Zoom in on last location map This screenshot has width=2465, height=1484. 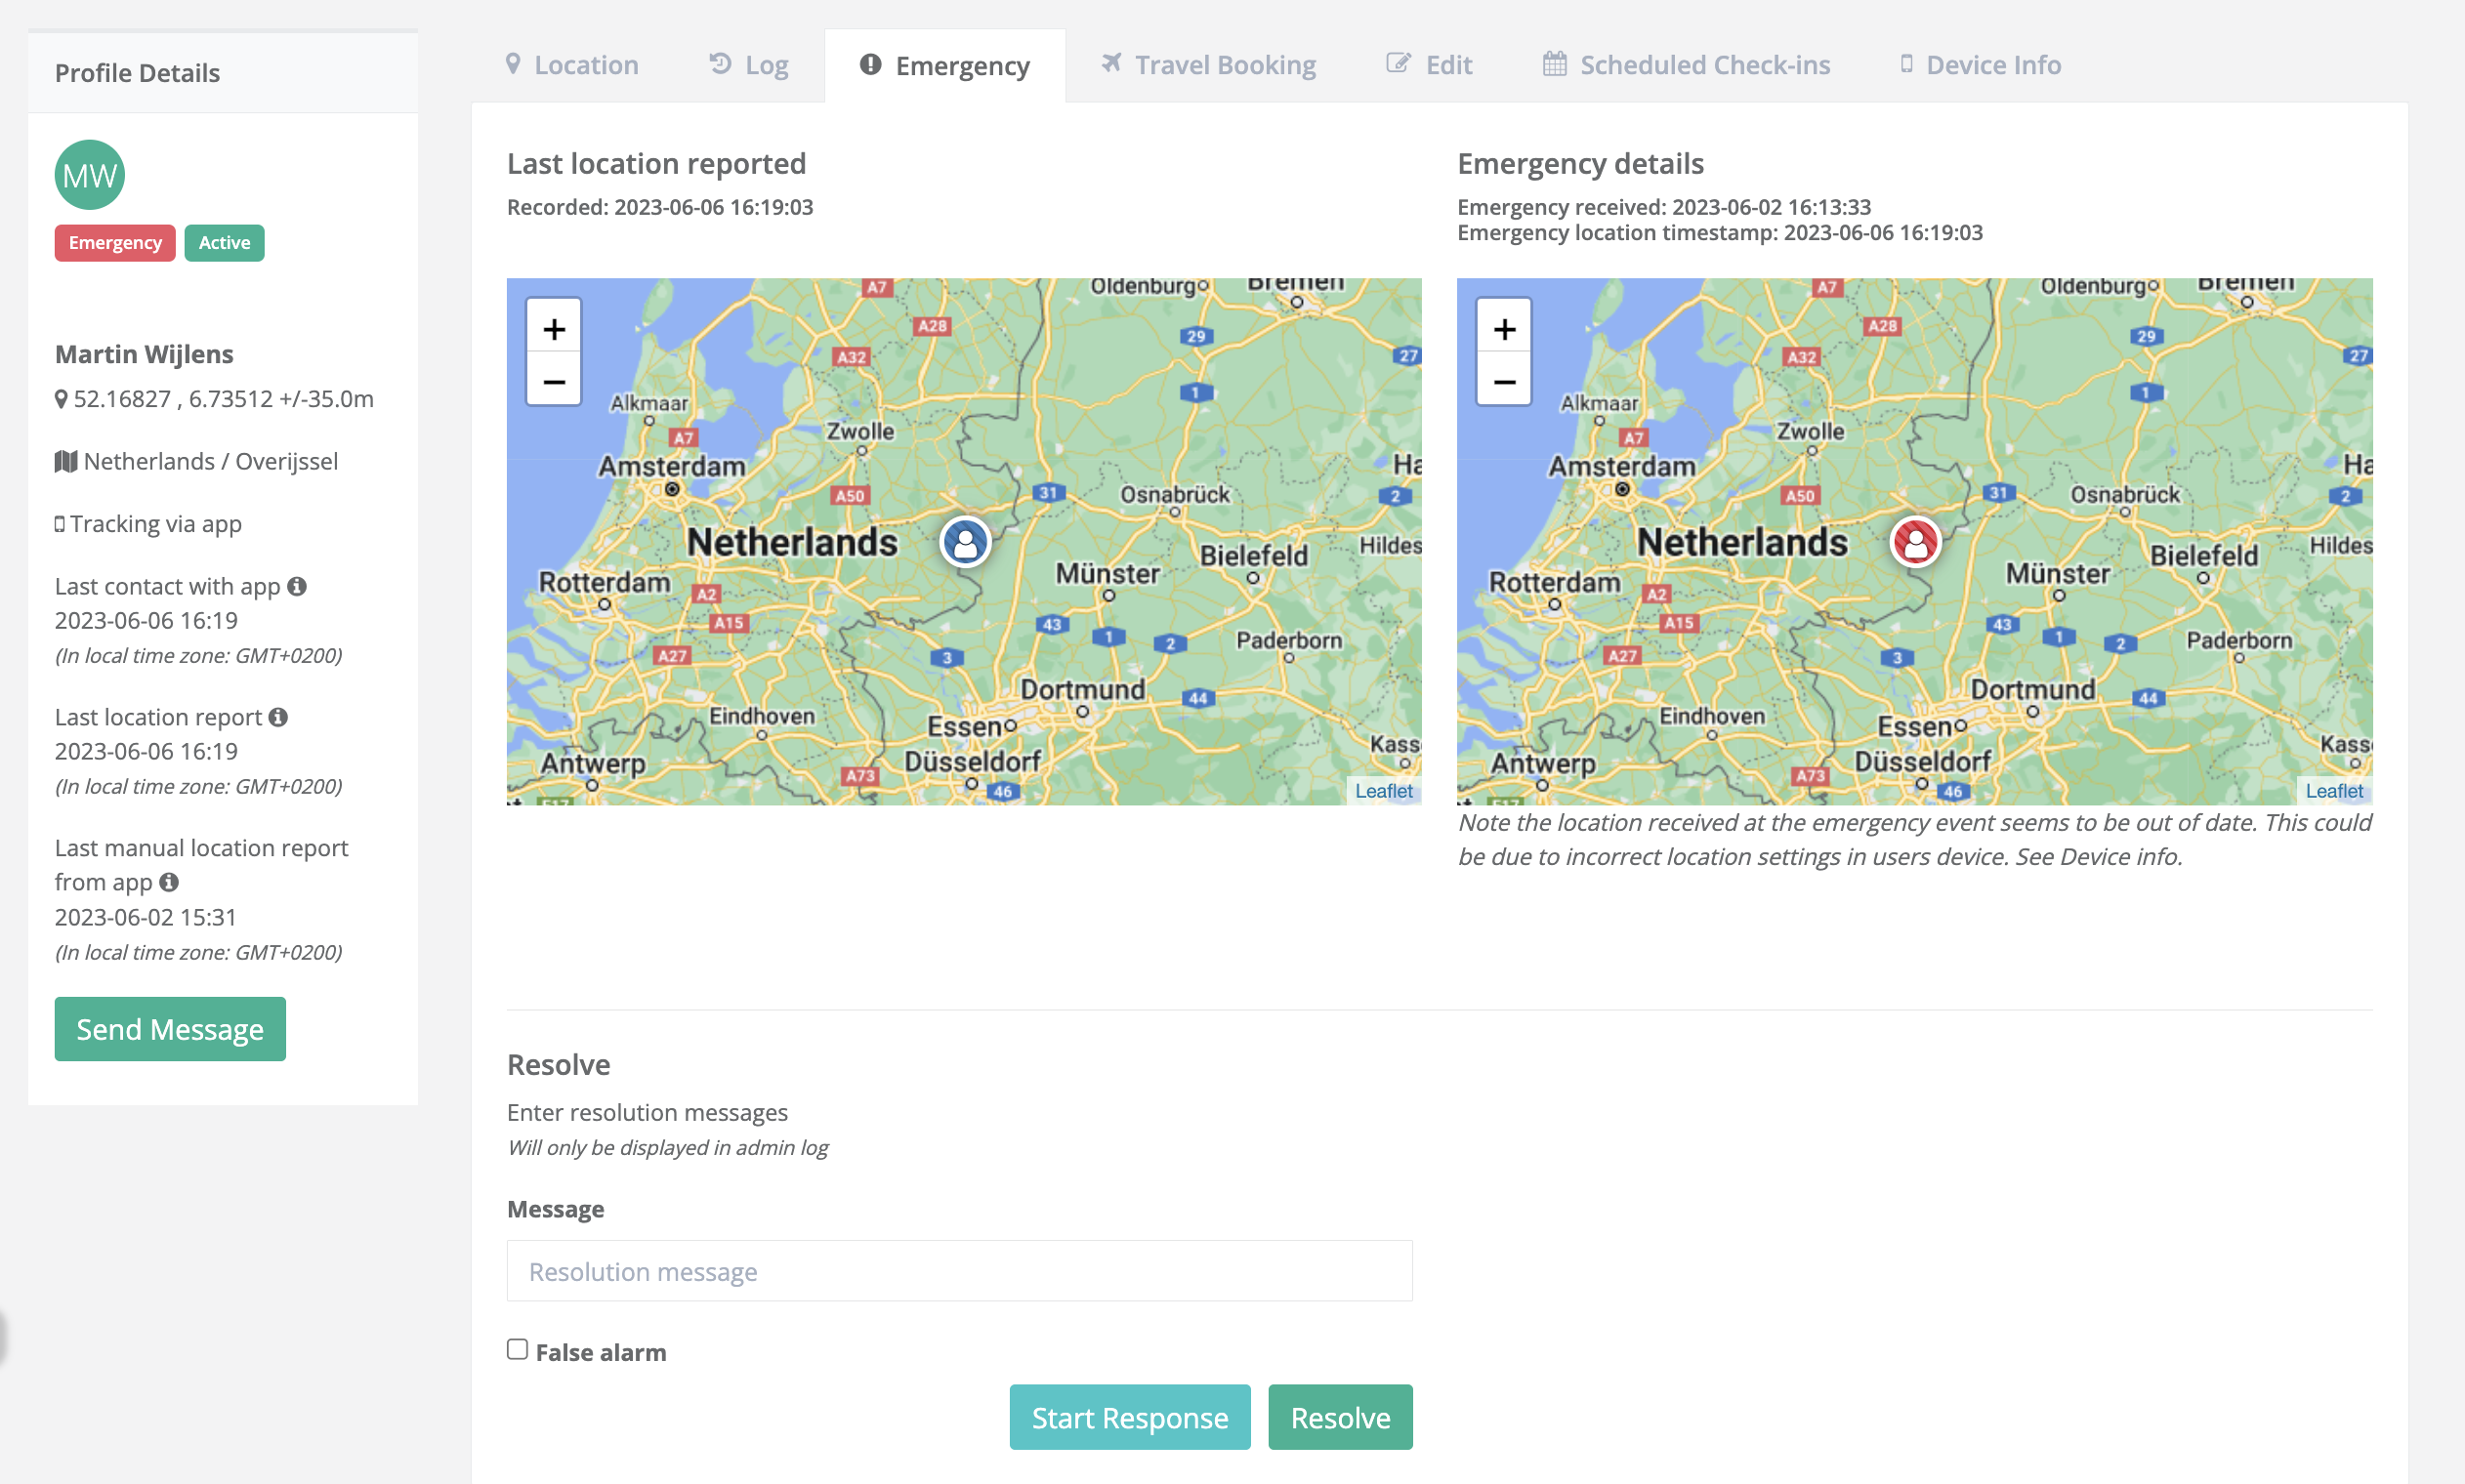(554, 329)
